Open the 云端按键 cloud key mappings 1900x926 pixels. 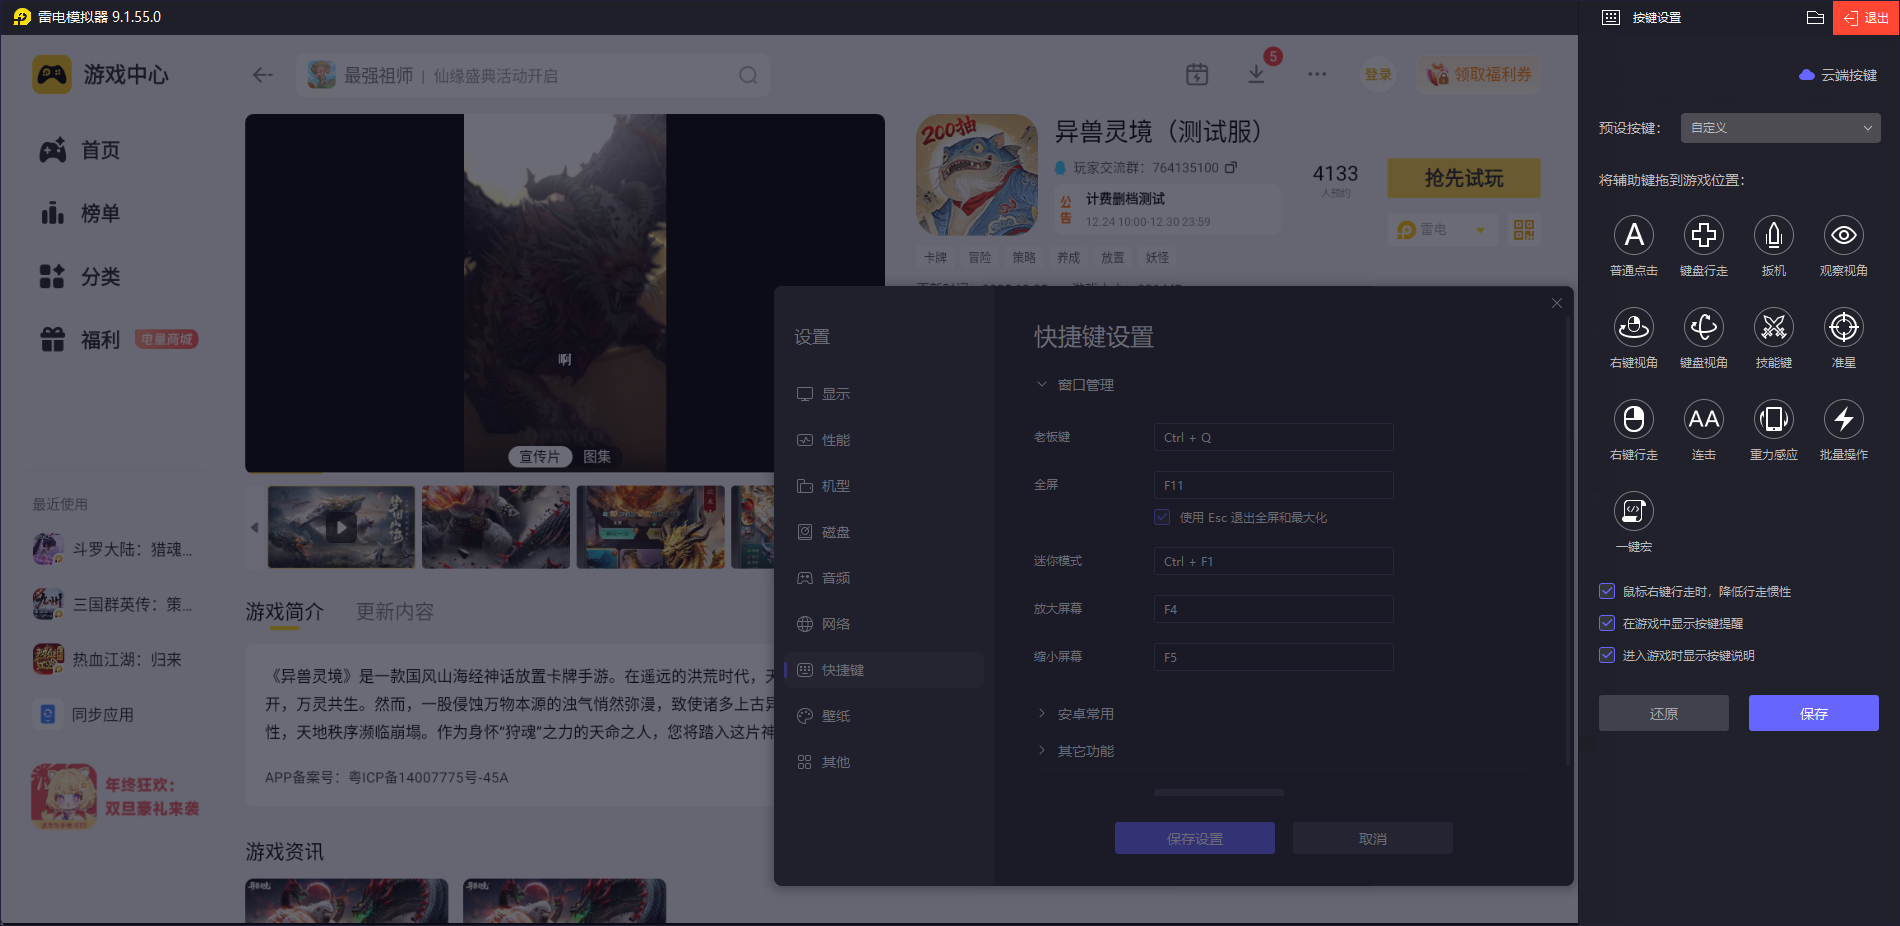click(x=1838, y=75)
